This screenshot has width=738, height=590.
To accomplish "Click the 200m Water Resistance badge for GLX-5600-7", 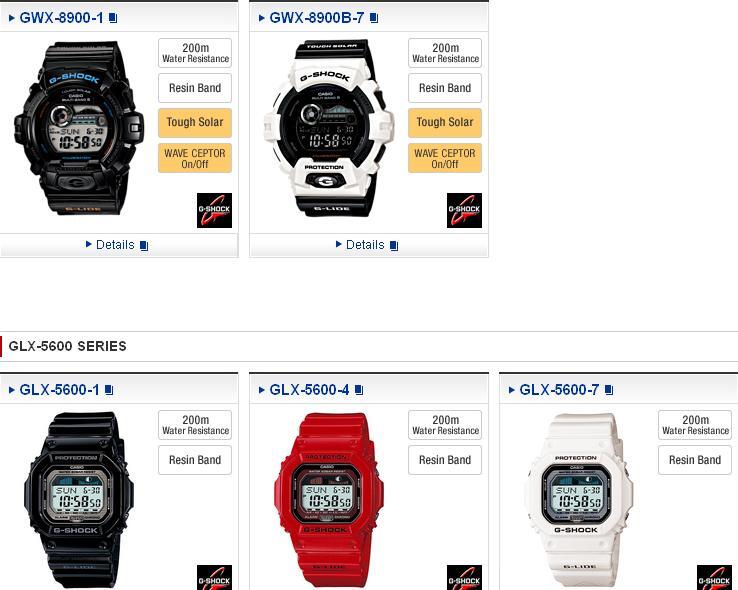I will [x=695, y=425].
